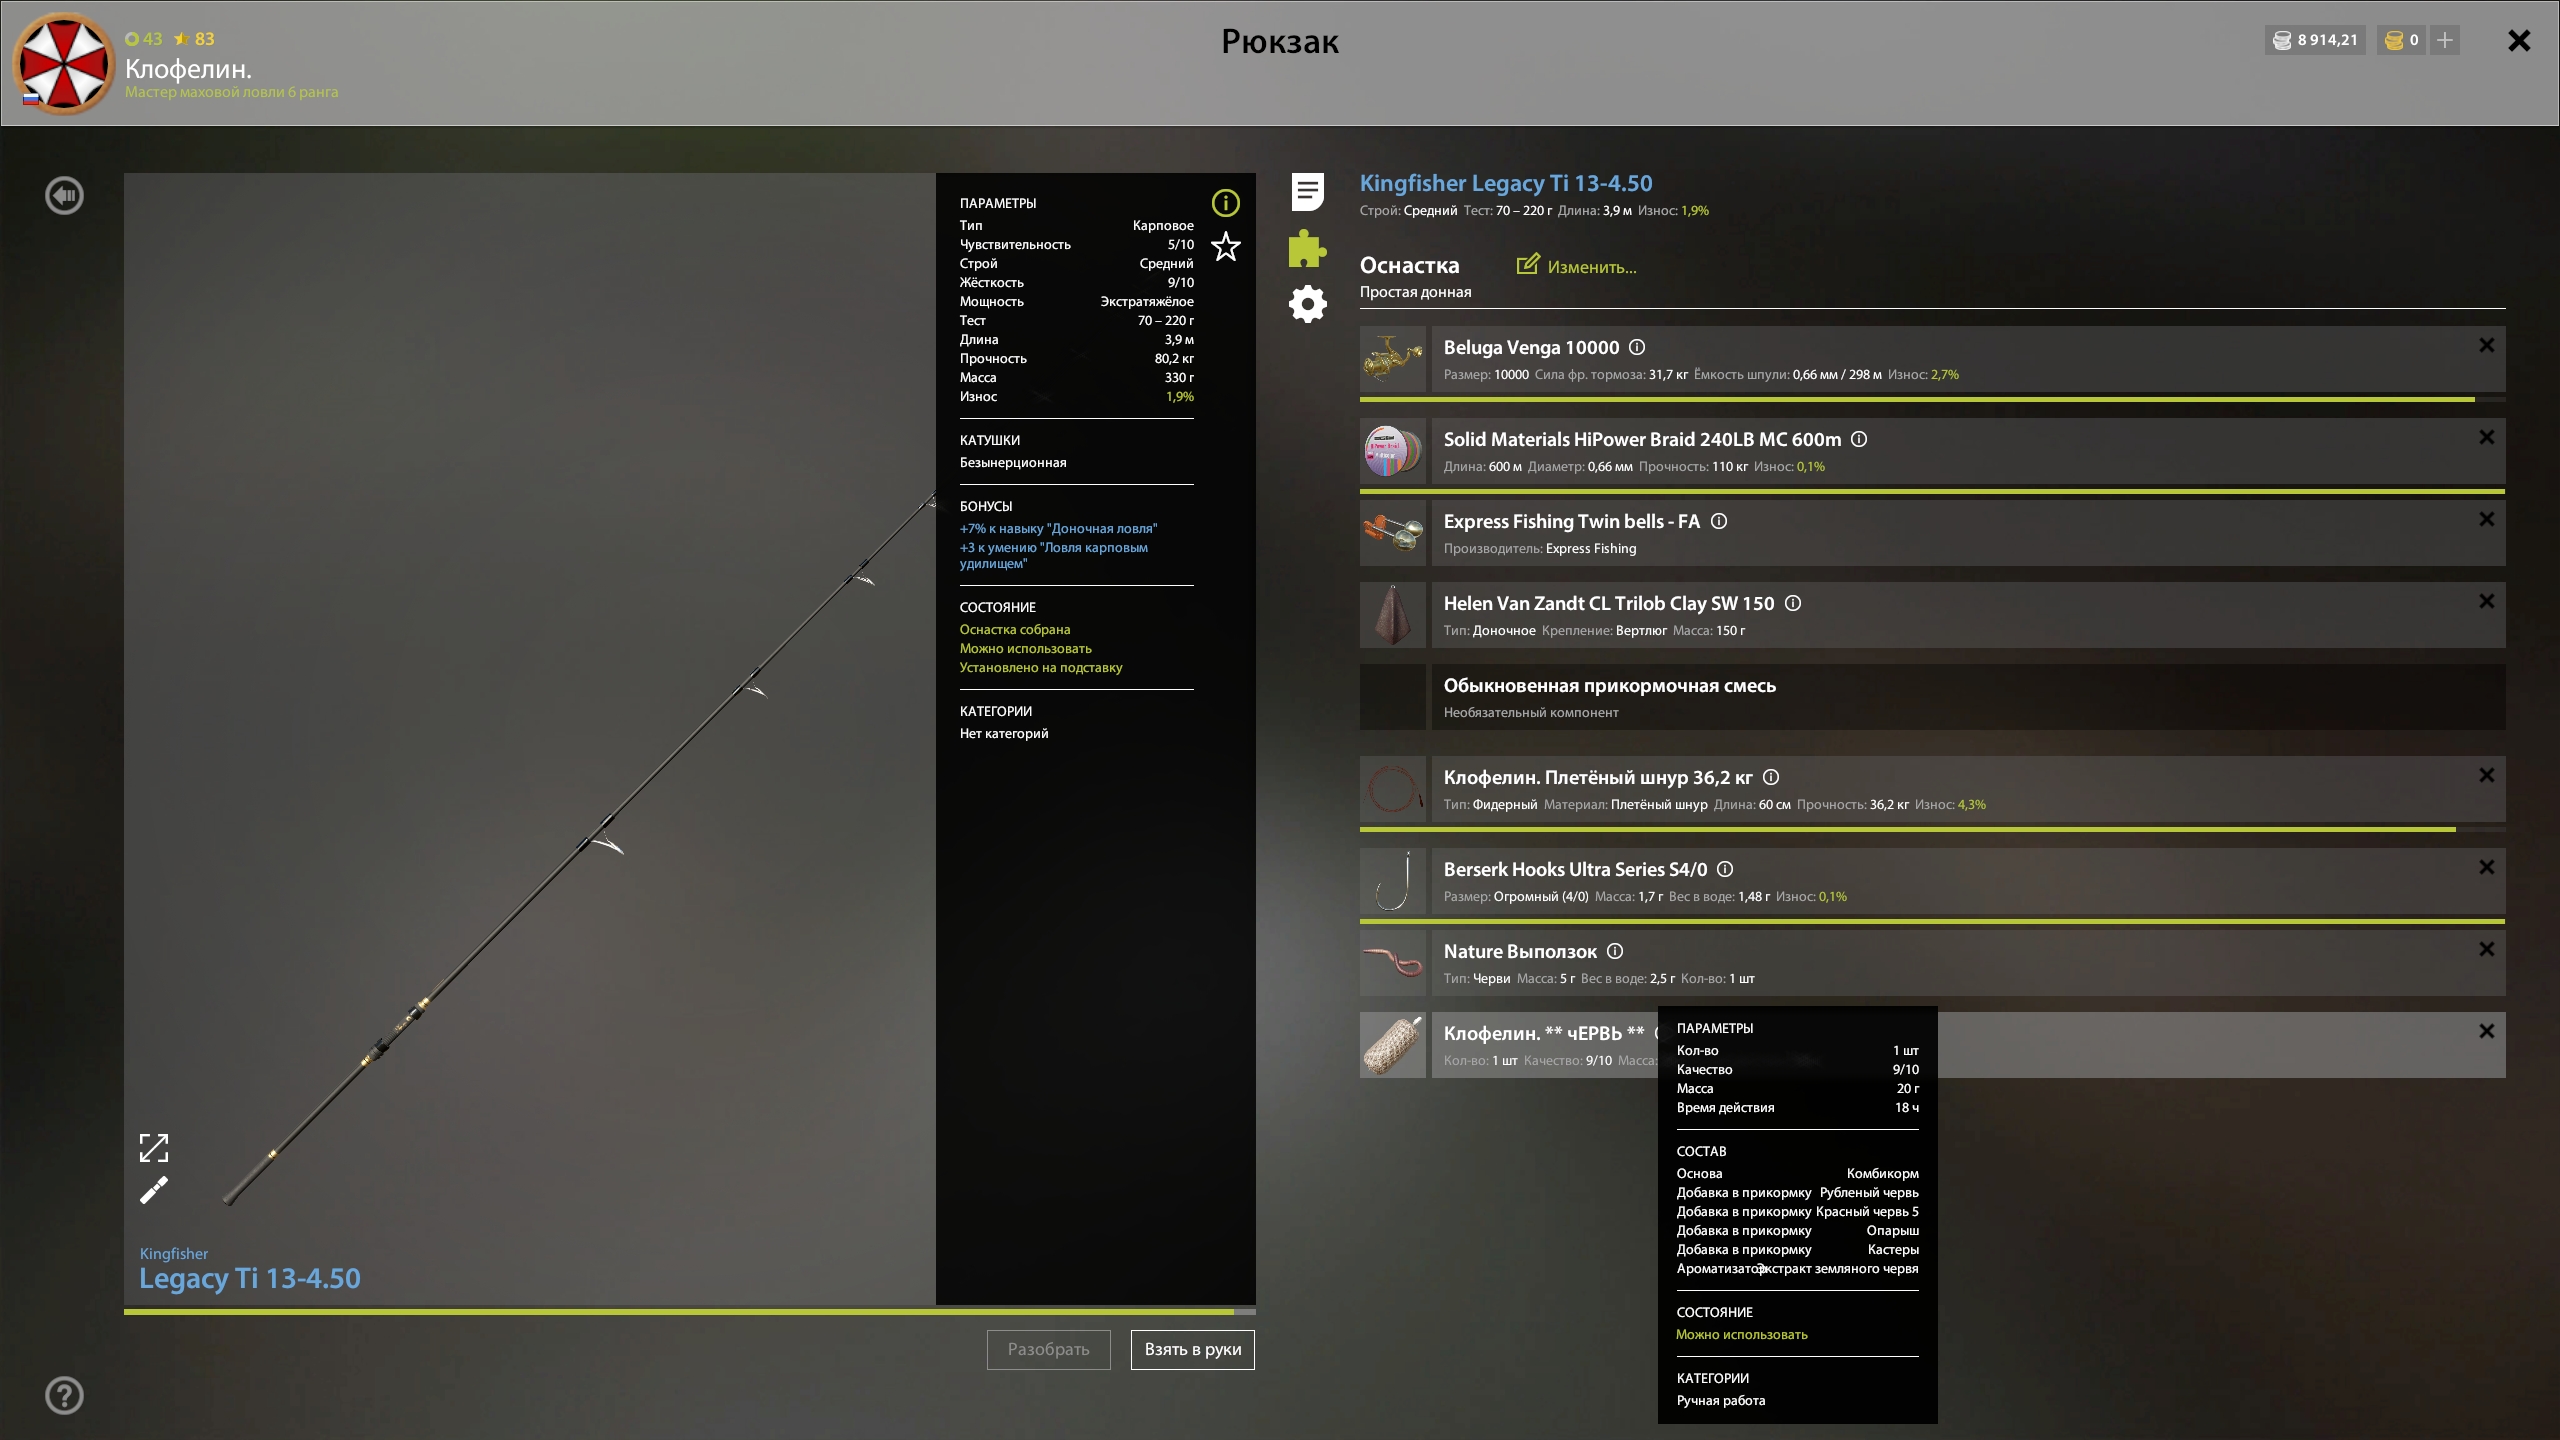Remove the Helen Van Zandt sinker
The height and width of the screenshot is (1440, 2560).
[2486, 601]
